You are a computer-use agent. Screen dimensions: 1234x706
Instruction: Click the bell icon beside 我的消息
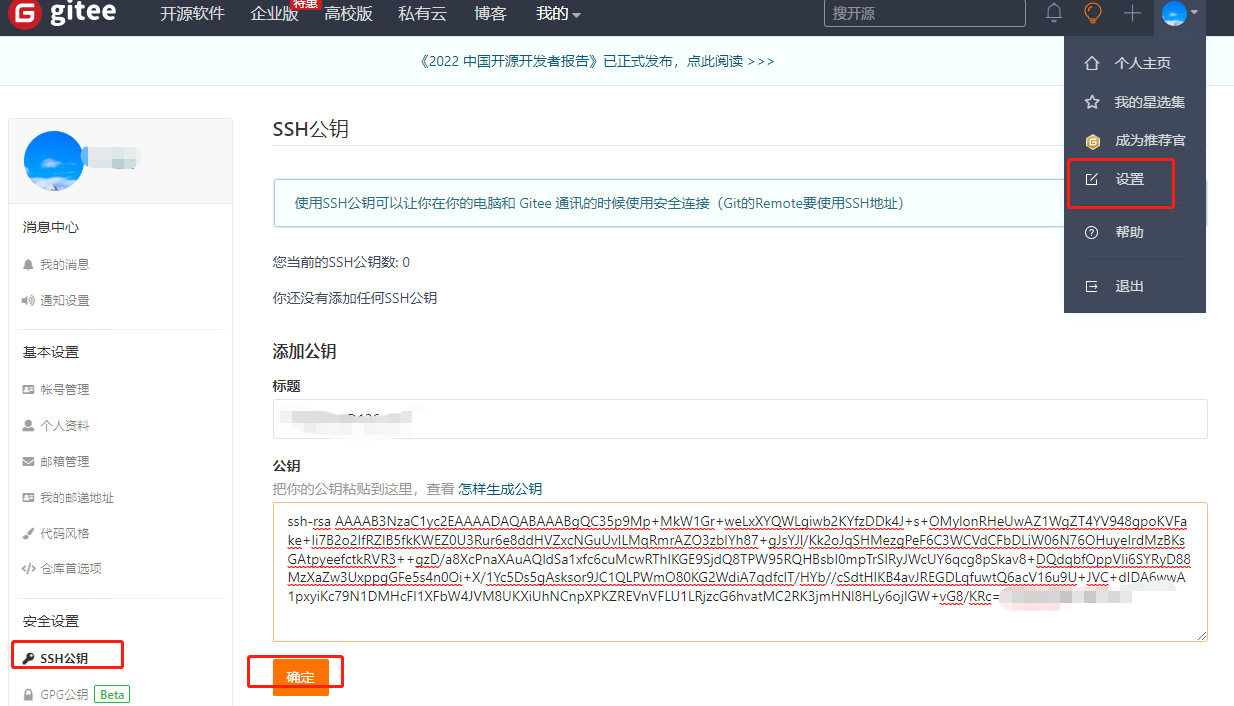28,264
